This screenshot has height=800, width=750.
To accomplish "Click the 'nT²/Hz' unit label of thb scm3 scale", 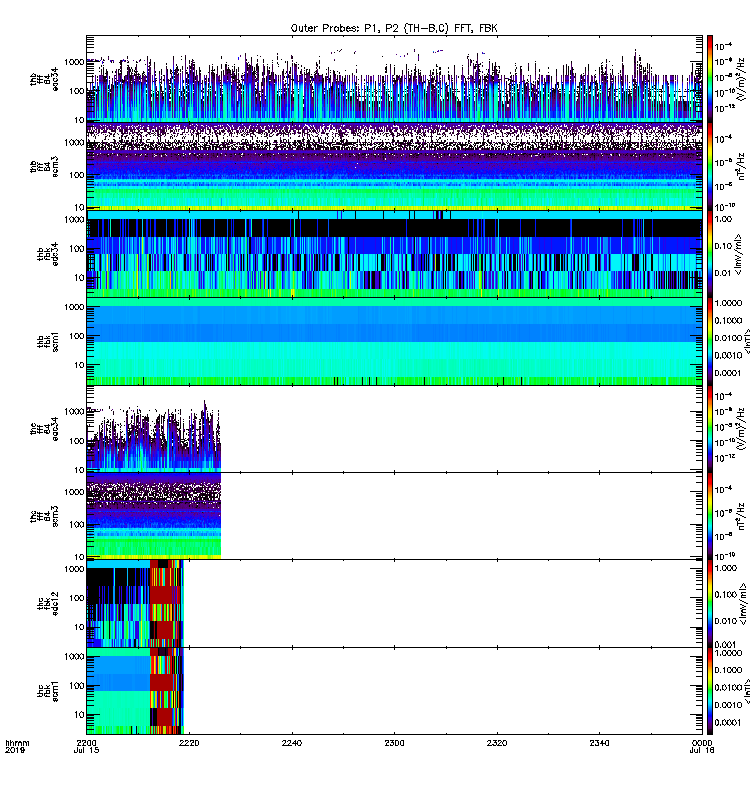I will [x=742, y=166].
